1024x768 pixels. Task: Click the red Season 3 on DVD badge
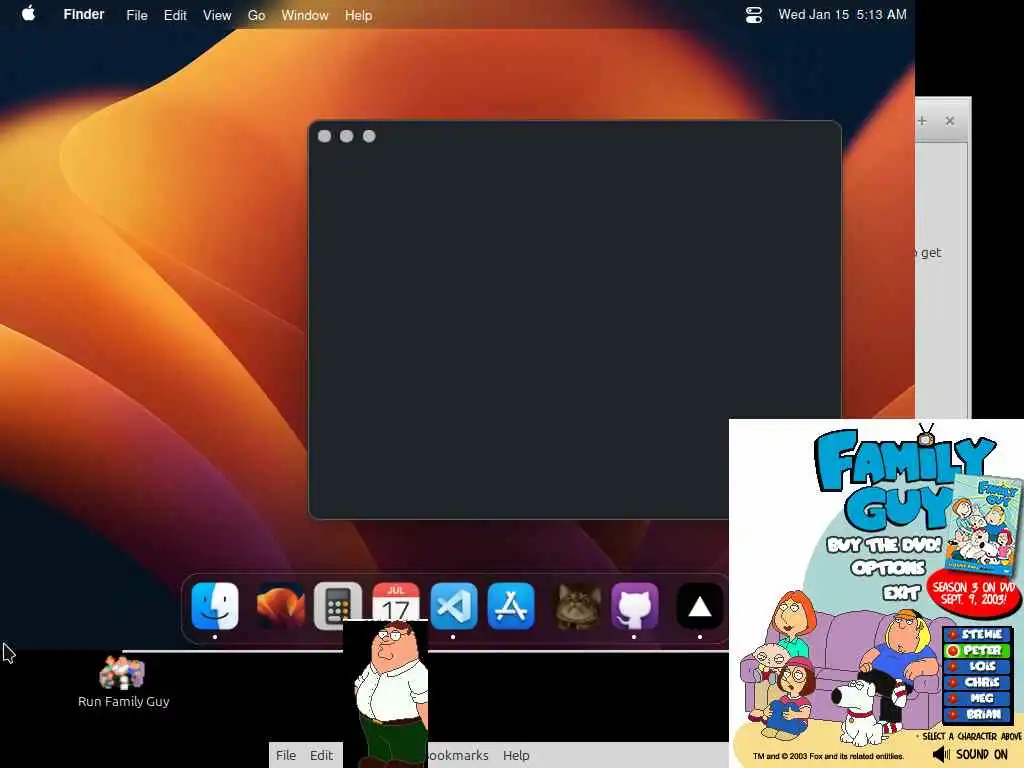pos(974,593)
